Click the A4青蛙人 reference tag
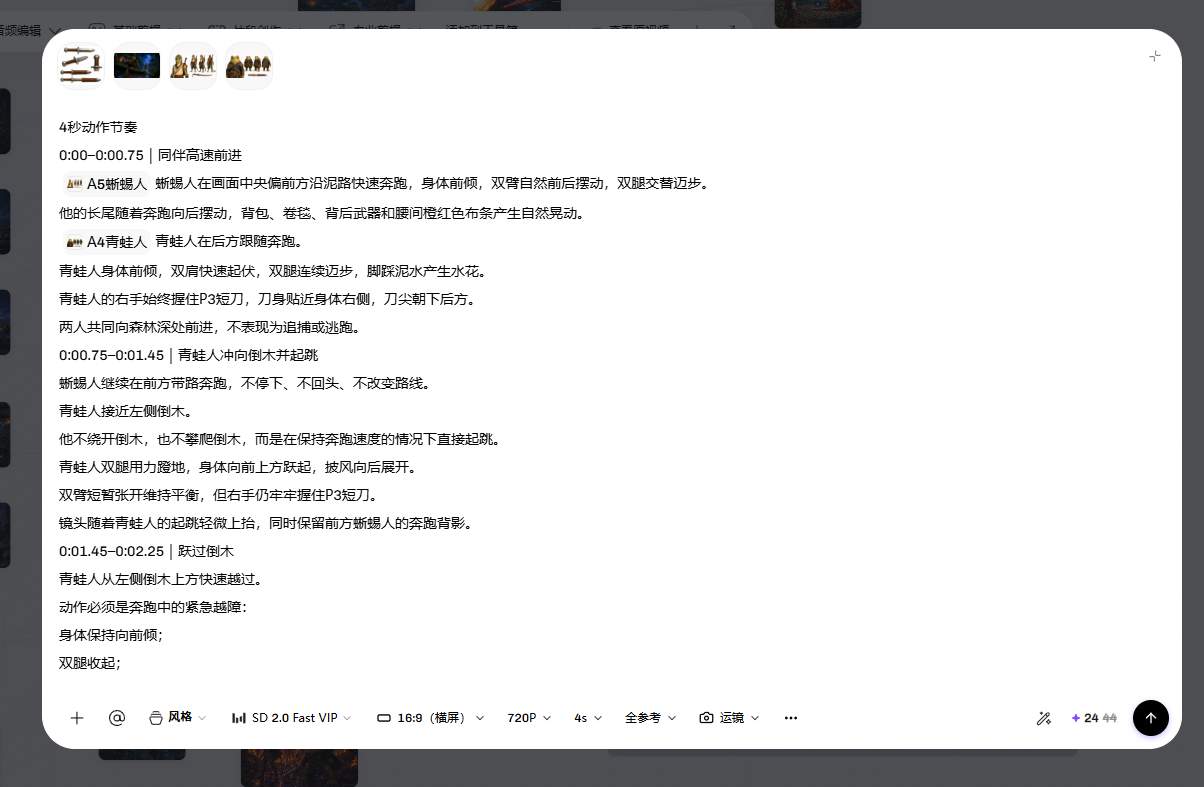The width and height of the screenshot is (1204, 787). click(106, 241)
